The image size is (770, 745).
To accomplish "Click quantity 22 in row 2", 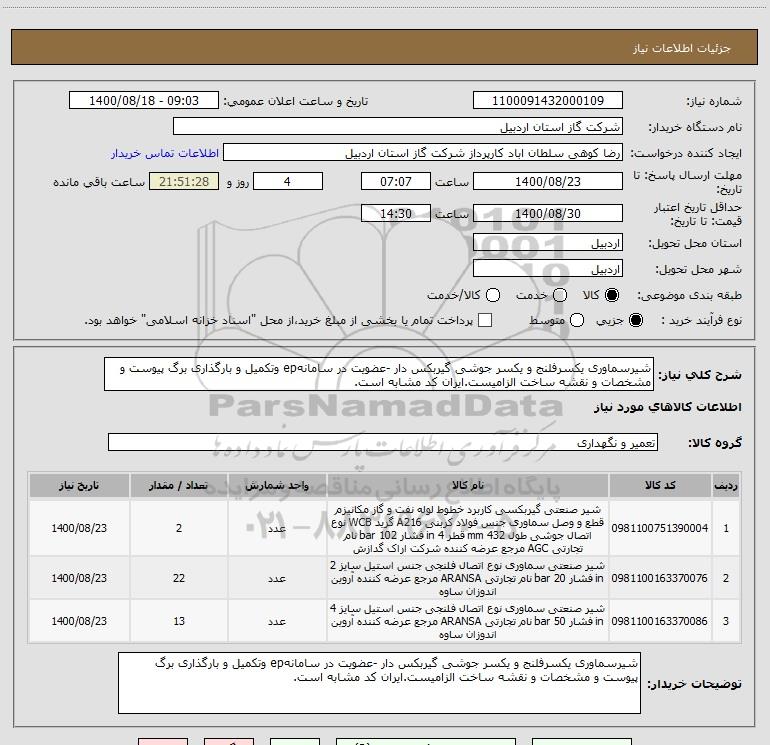I will pos(179,579).
